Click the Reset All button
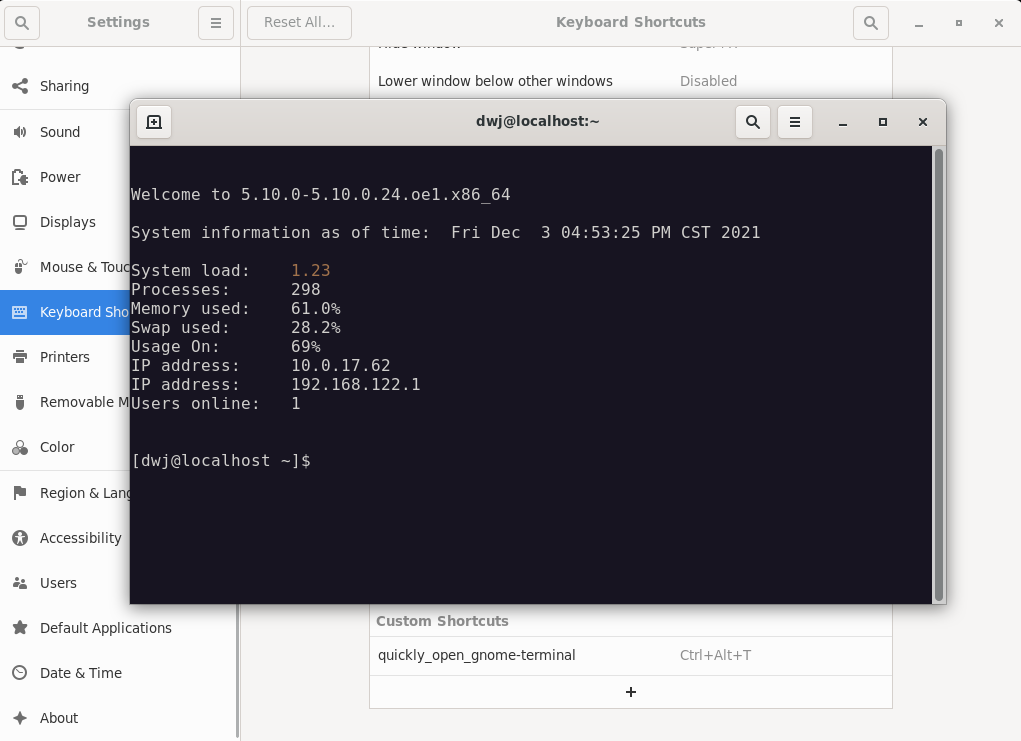This screenshot has height=741, width=1021. 299,22
